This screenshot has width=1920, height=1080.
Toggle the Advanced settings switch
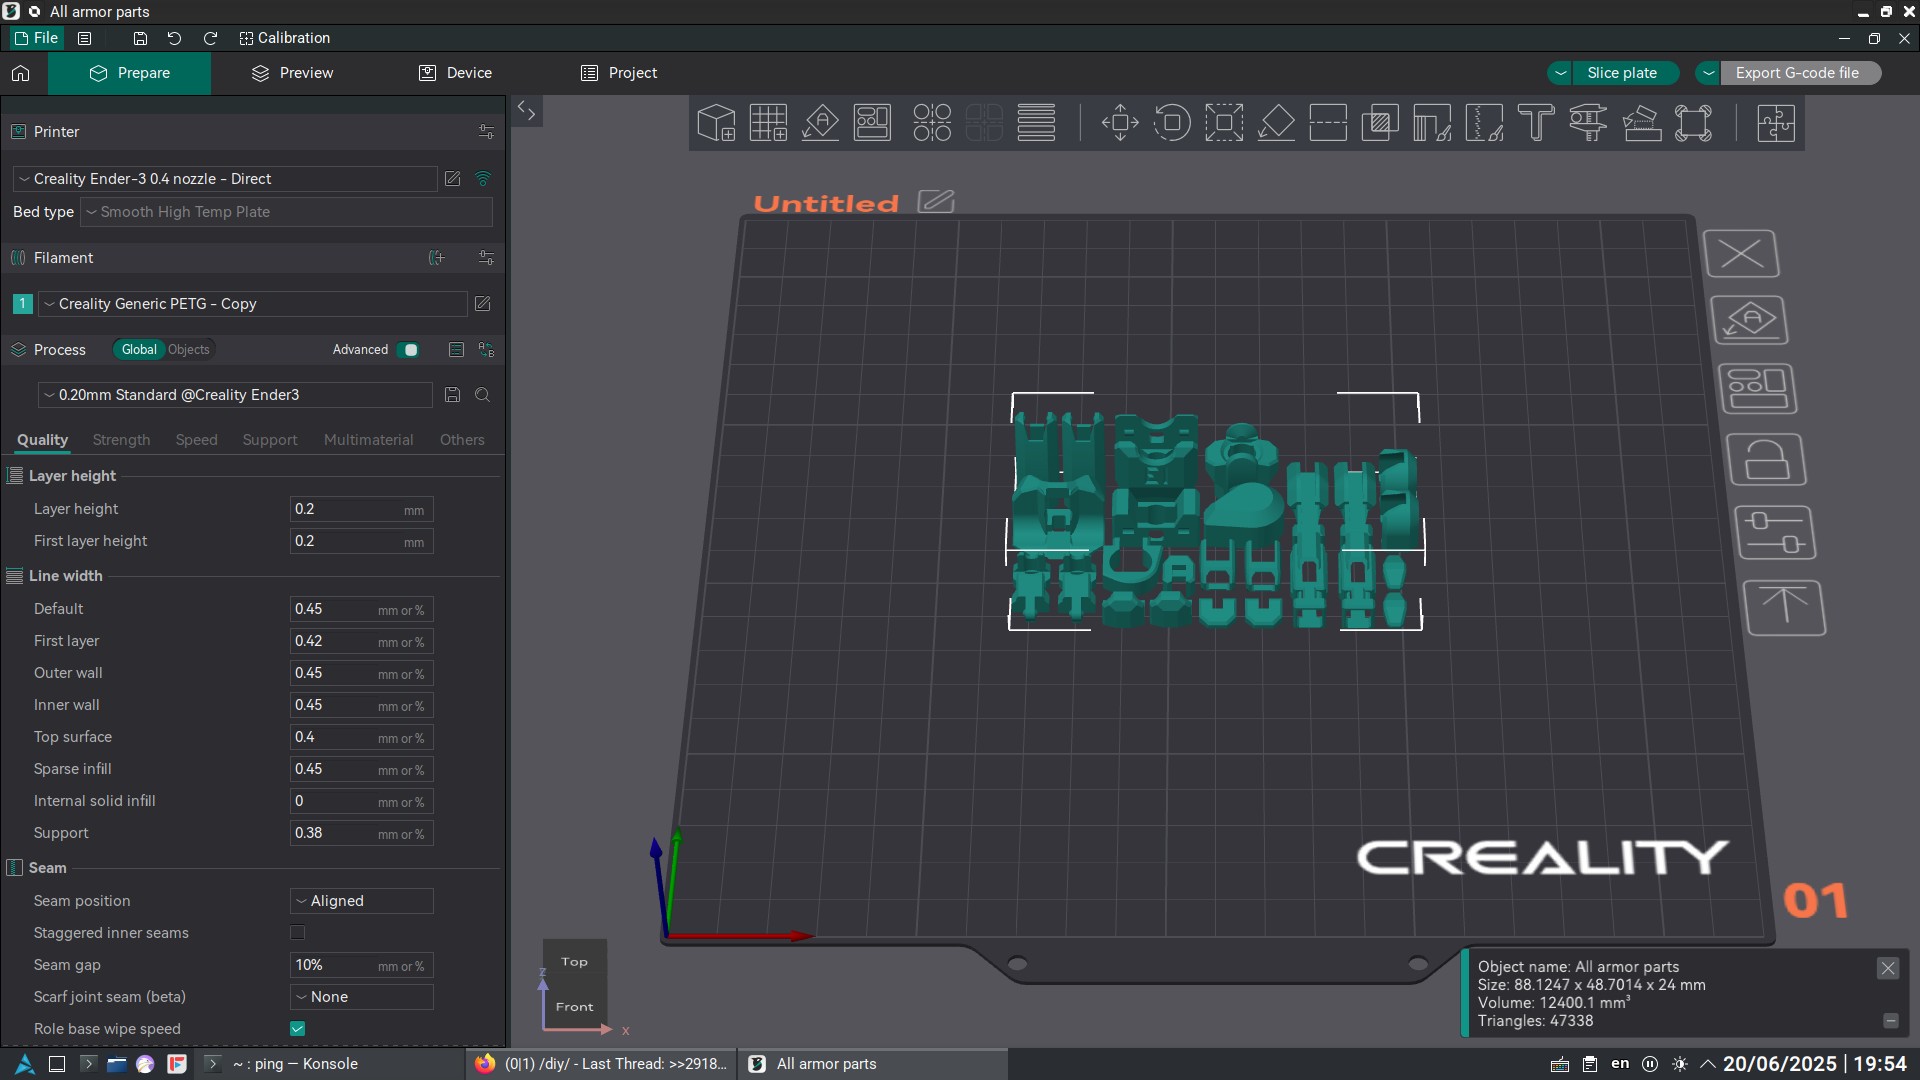(408, 350)
